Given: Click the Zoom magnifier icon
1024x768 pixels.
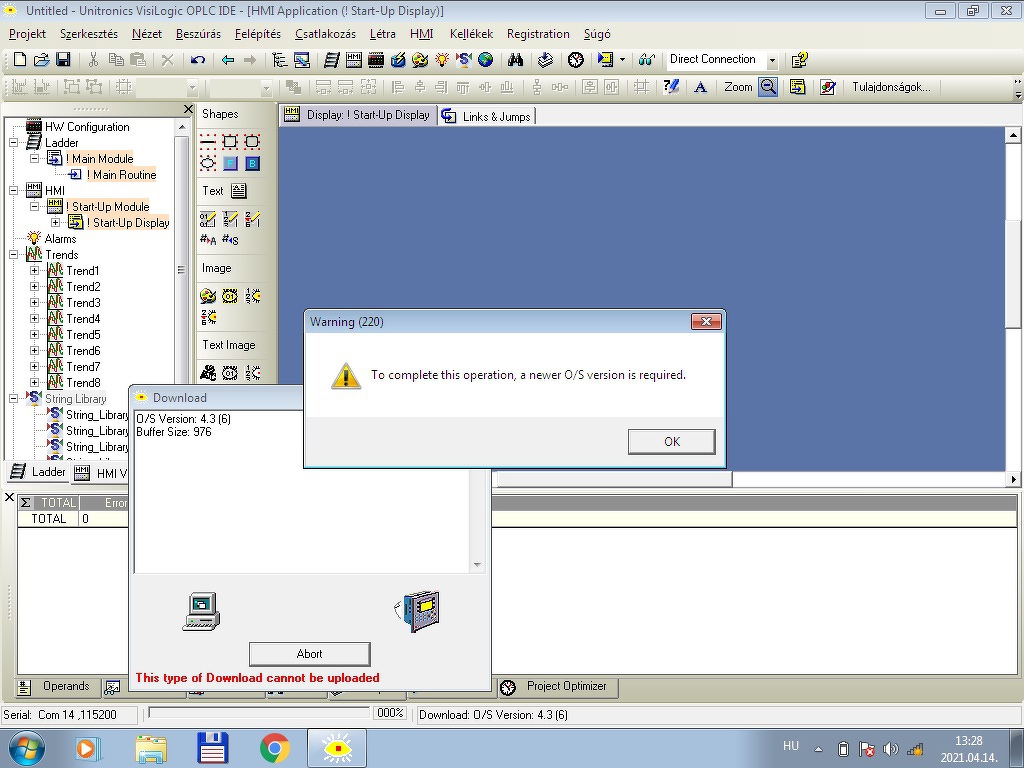Looking at the screenshot, I should coord(768,87).
